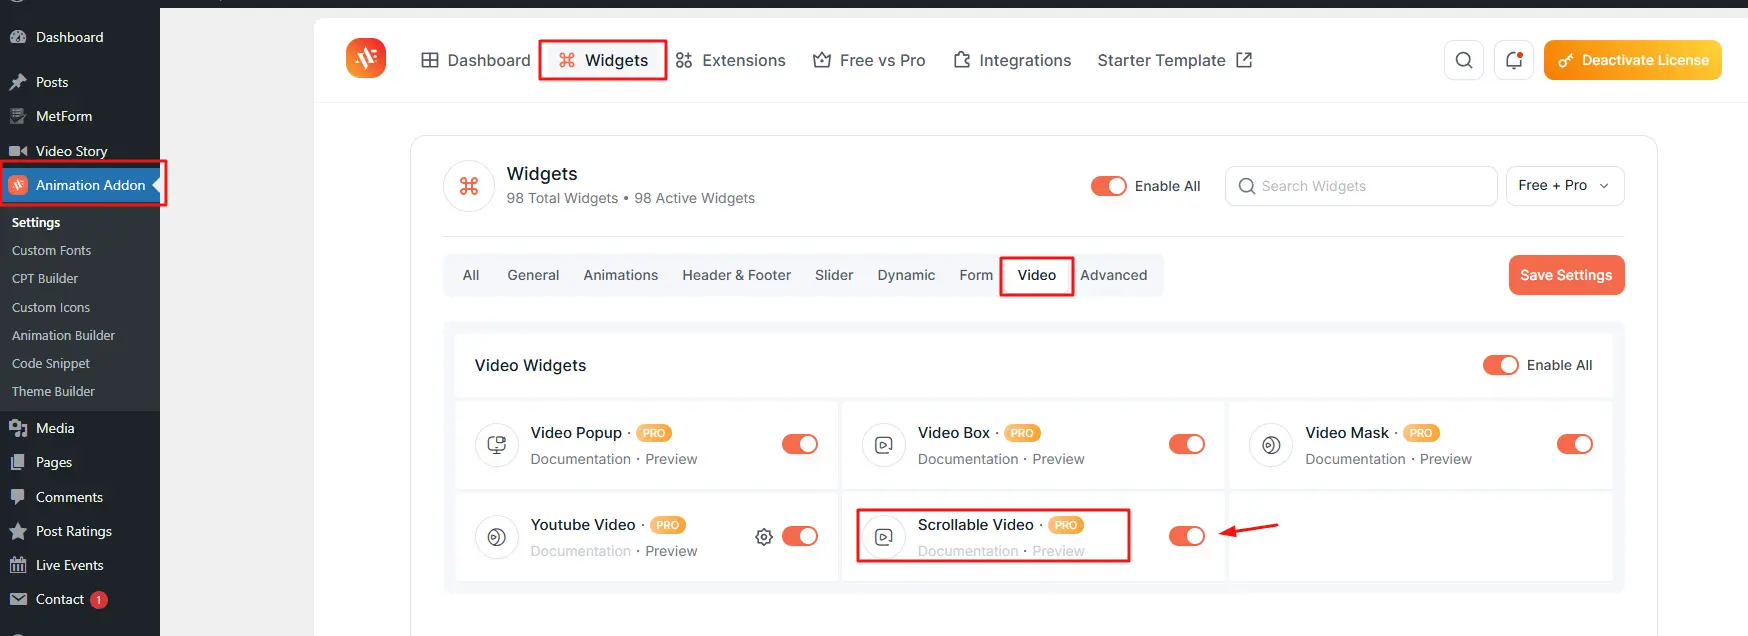Disable the Video Popup widget toggle
Screen dimensions: 1748x636
[800, 444]
